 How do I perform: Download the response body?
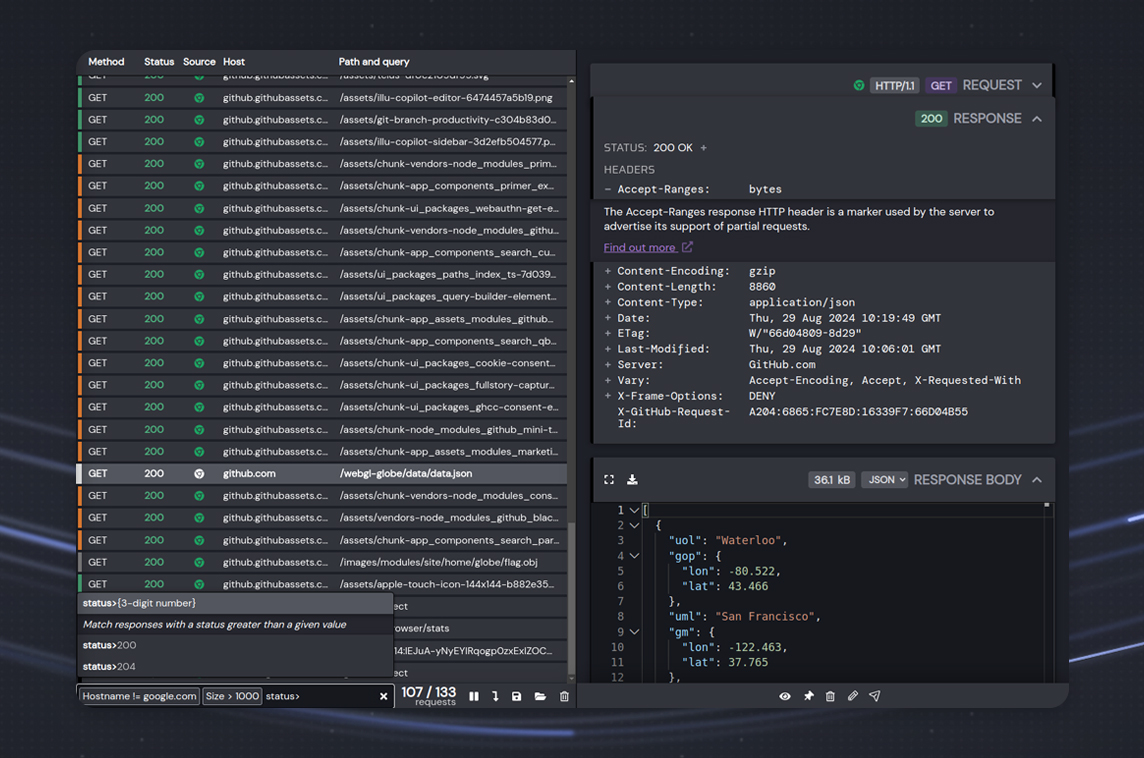coord(632,480)
